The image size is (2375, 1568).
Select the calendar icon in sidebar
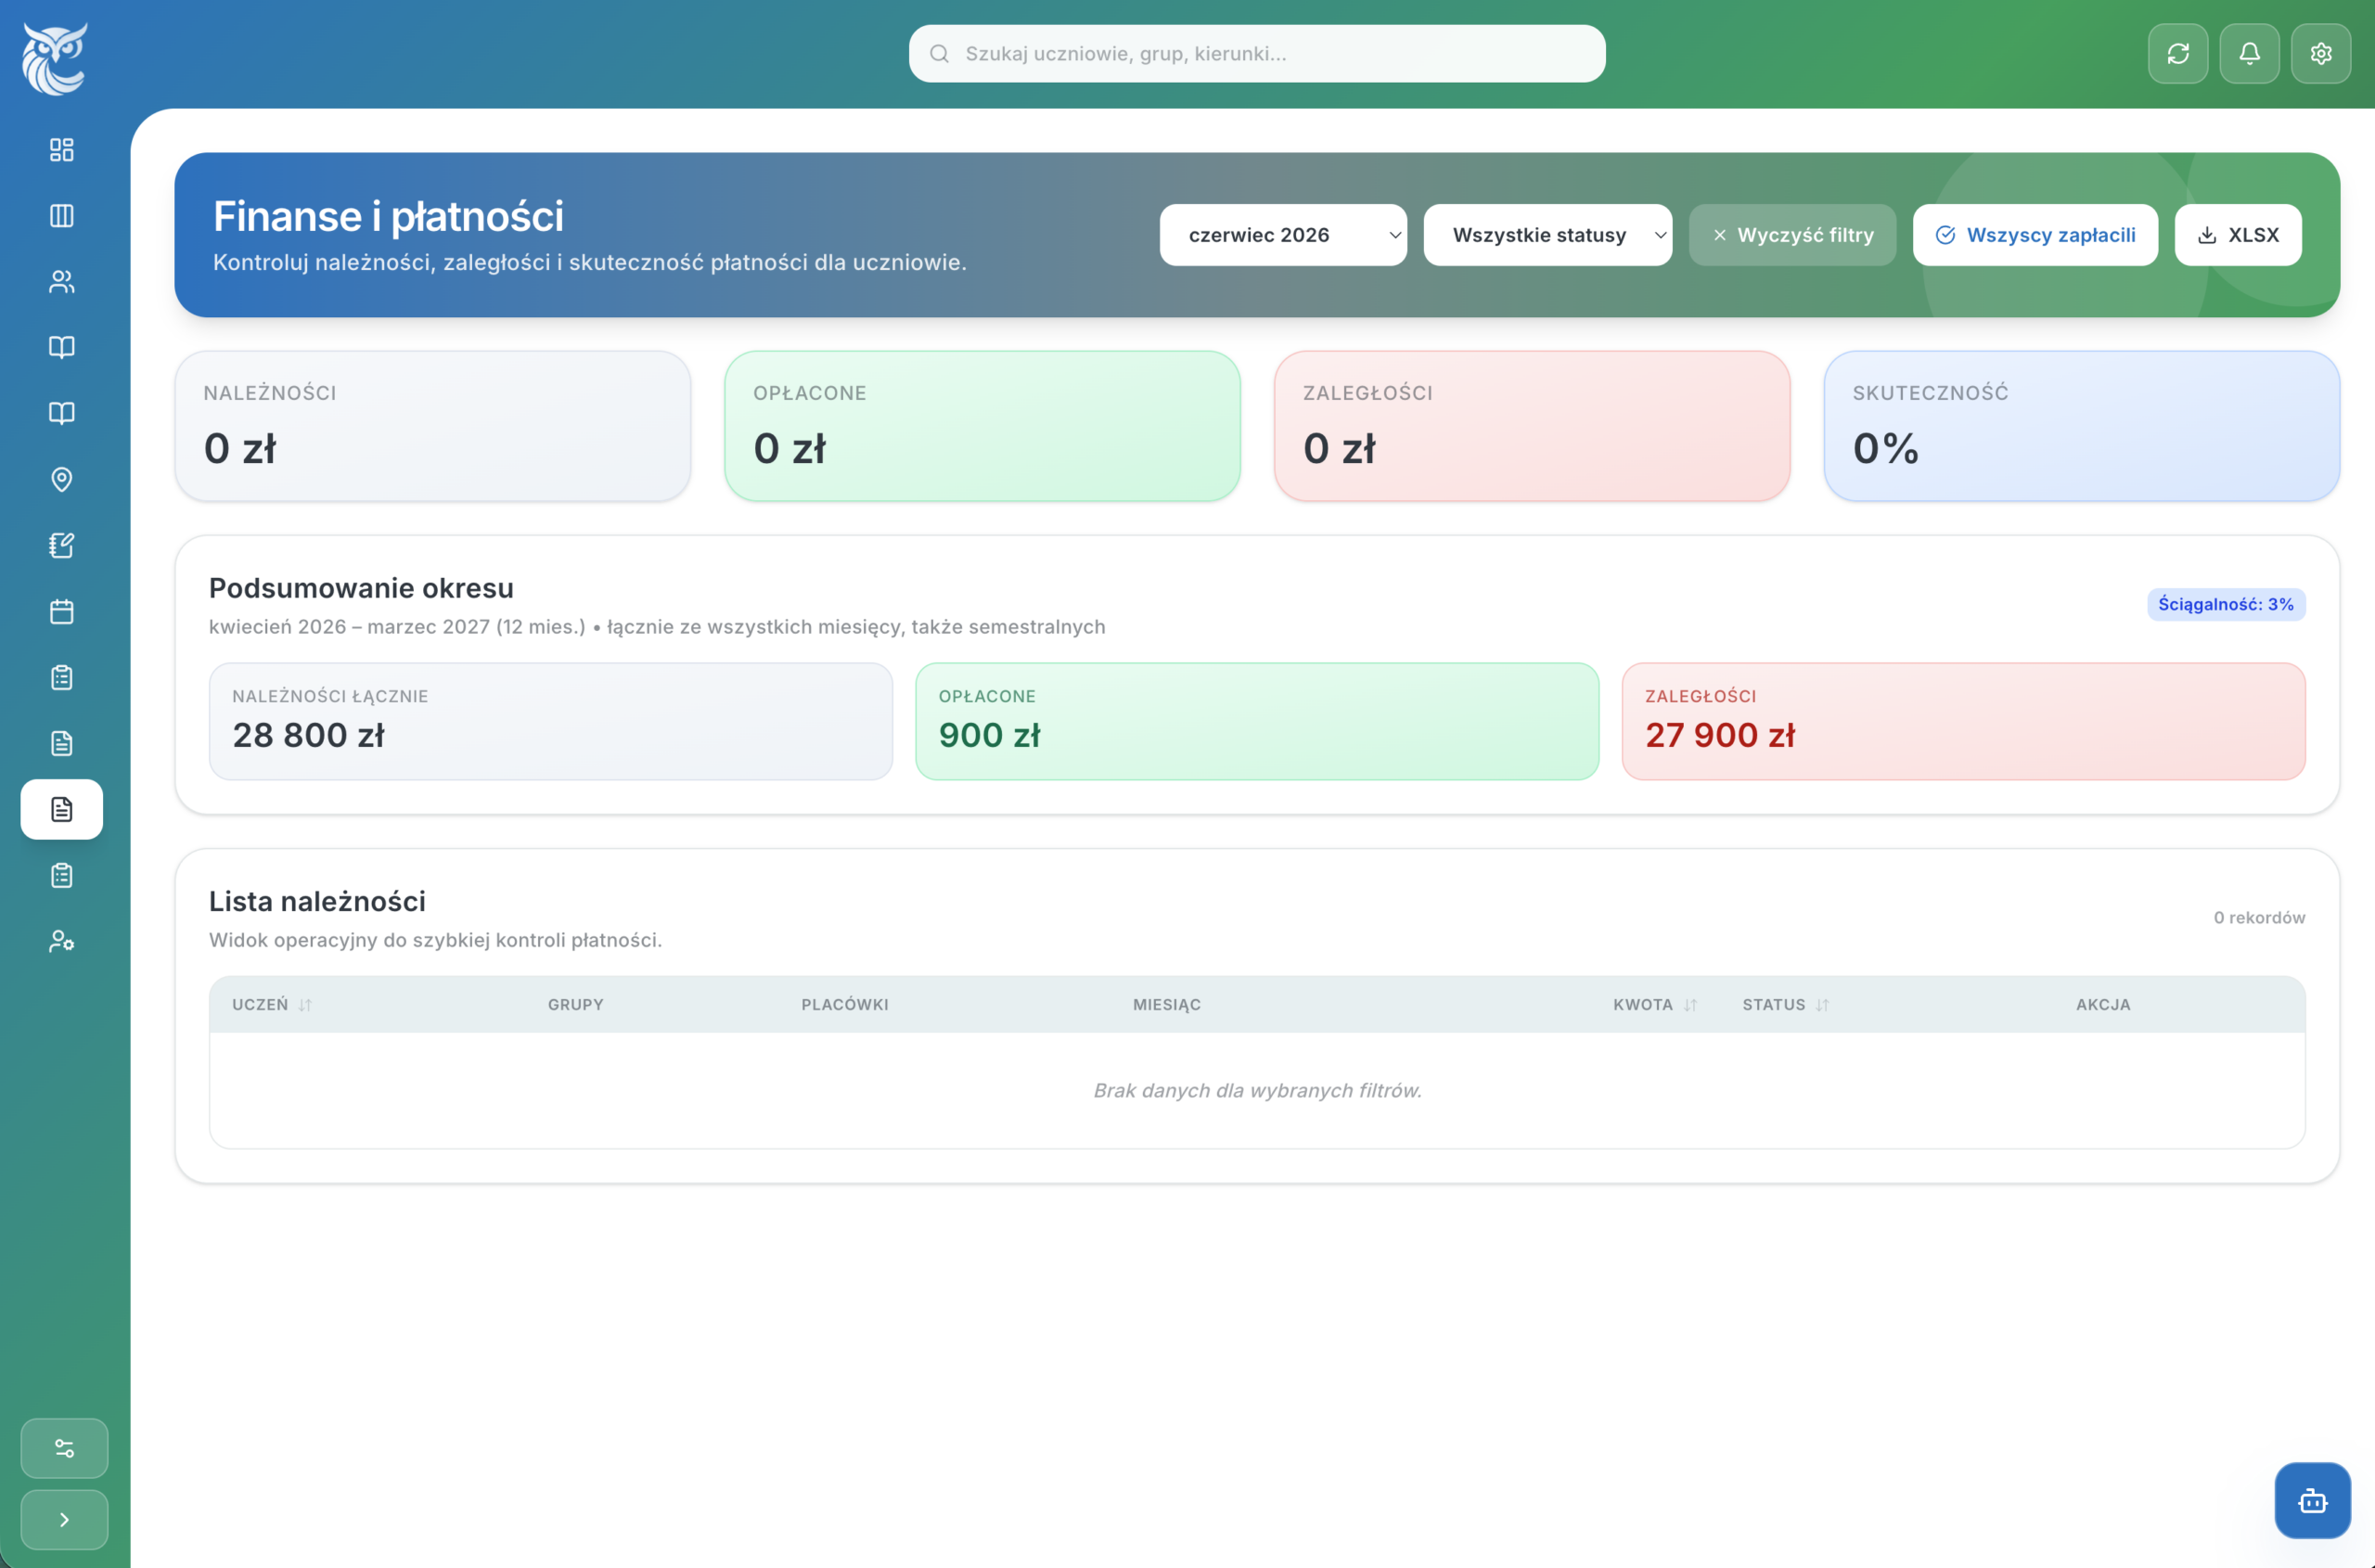pyautogui.click(x=62, y=612)
